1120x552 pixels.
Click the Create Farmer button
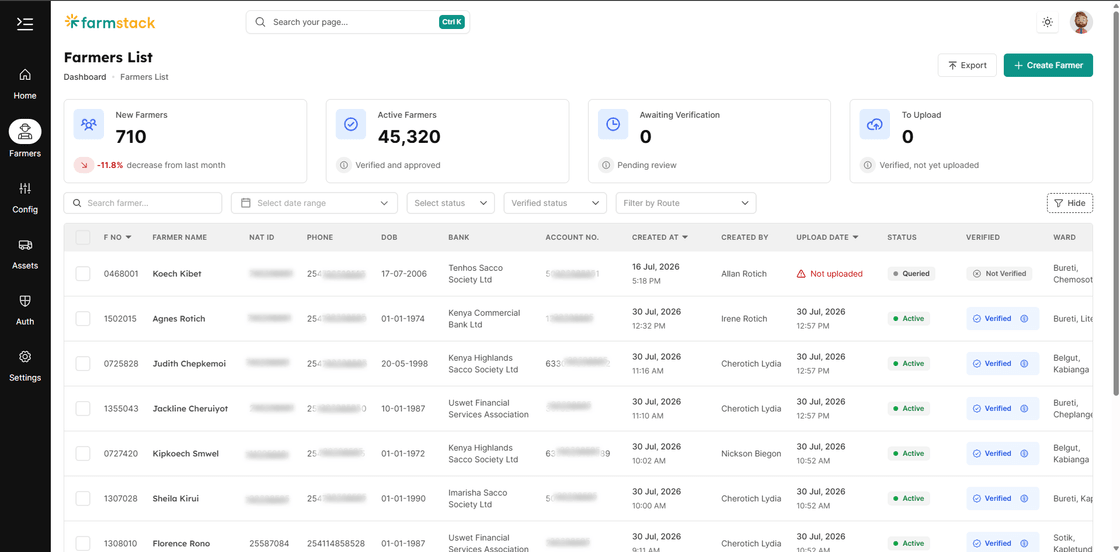[1048, 65]
